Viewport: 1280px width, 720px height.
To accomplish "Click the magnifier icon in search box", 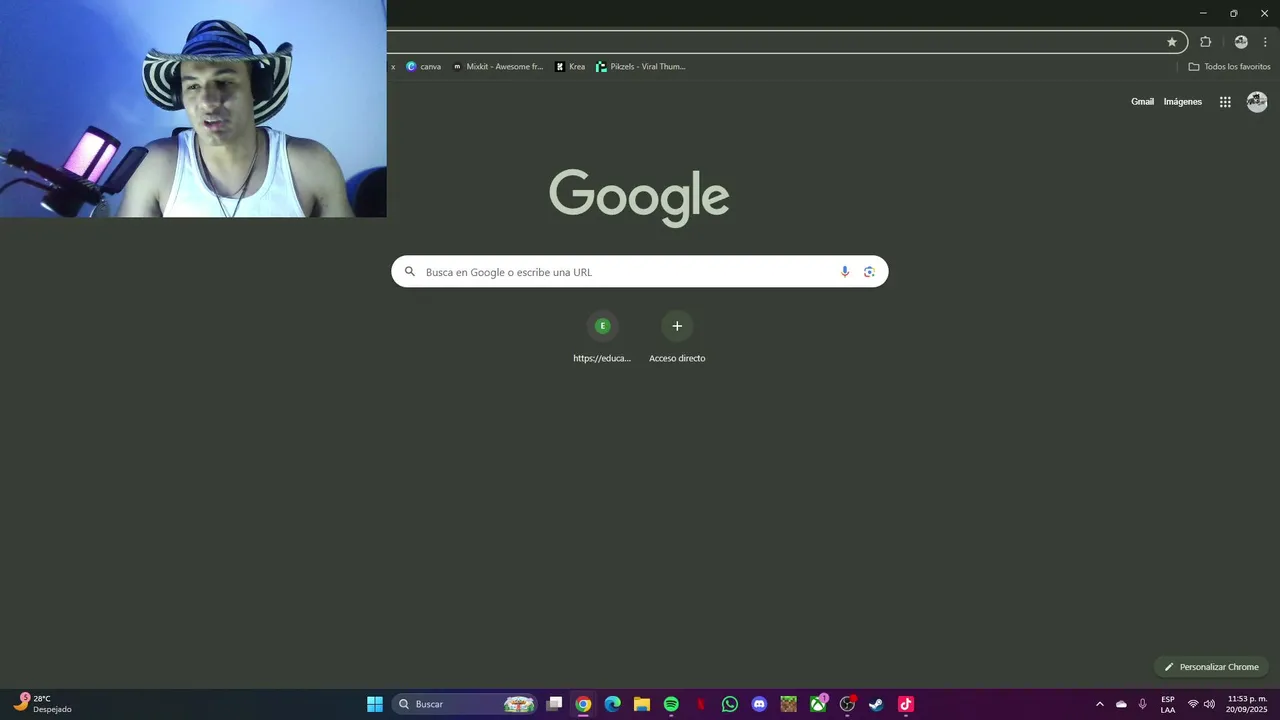I will coord(409,272).
